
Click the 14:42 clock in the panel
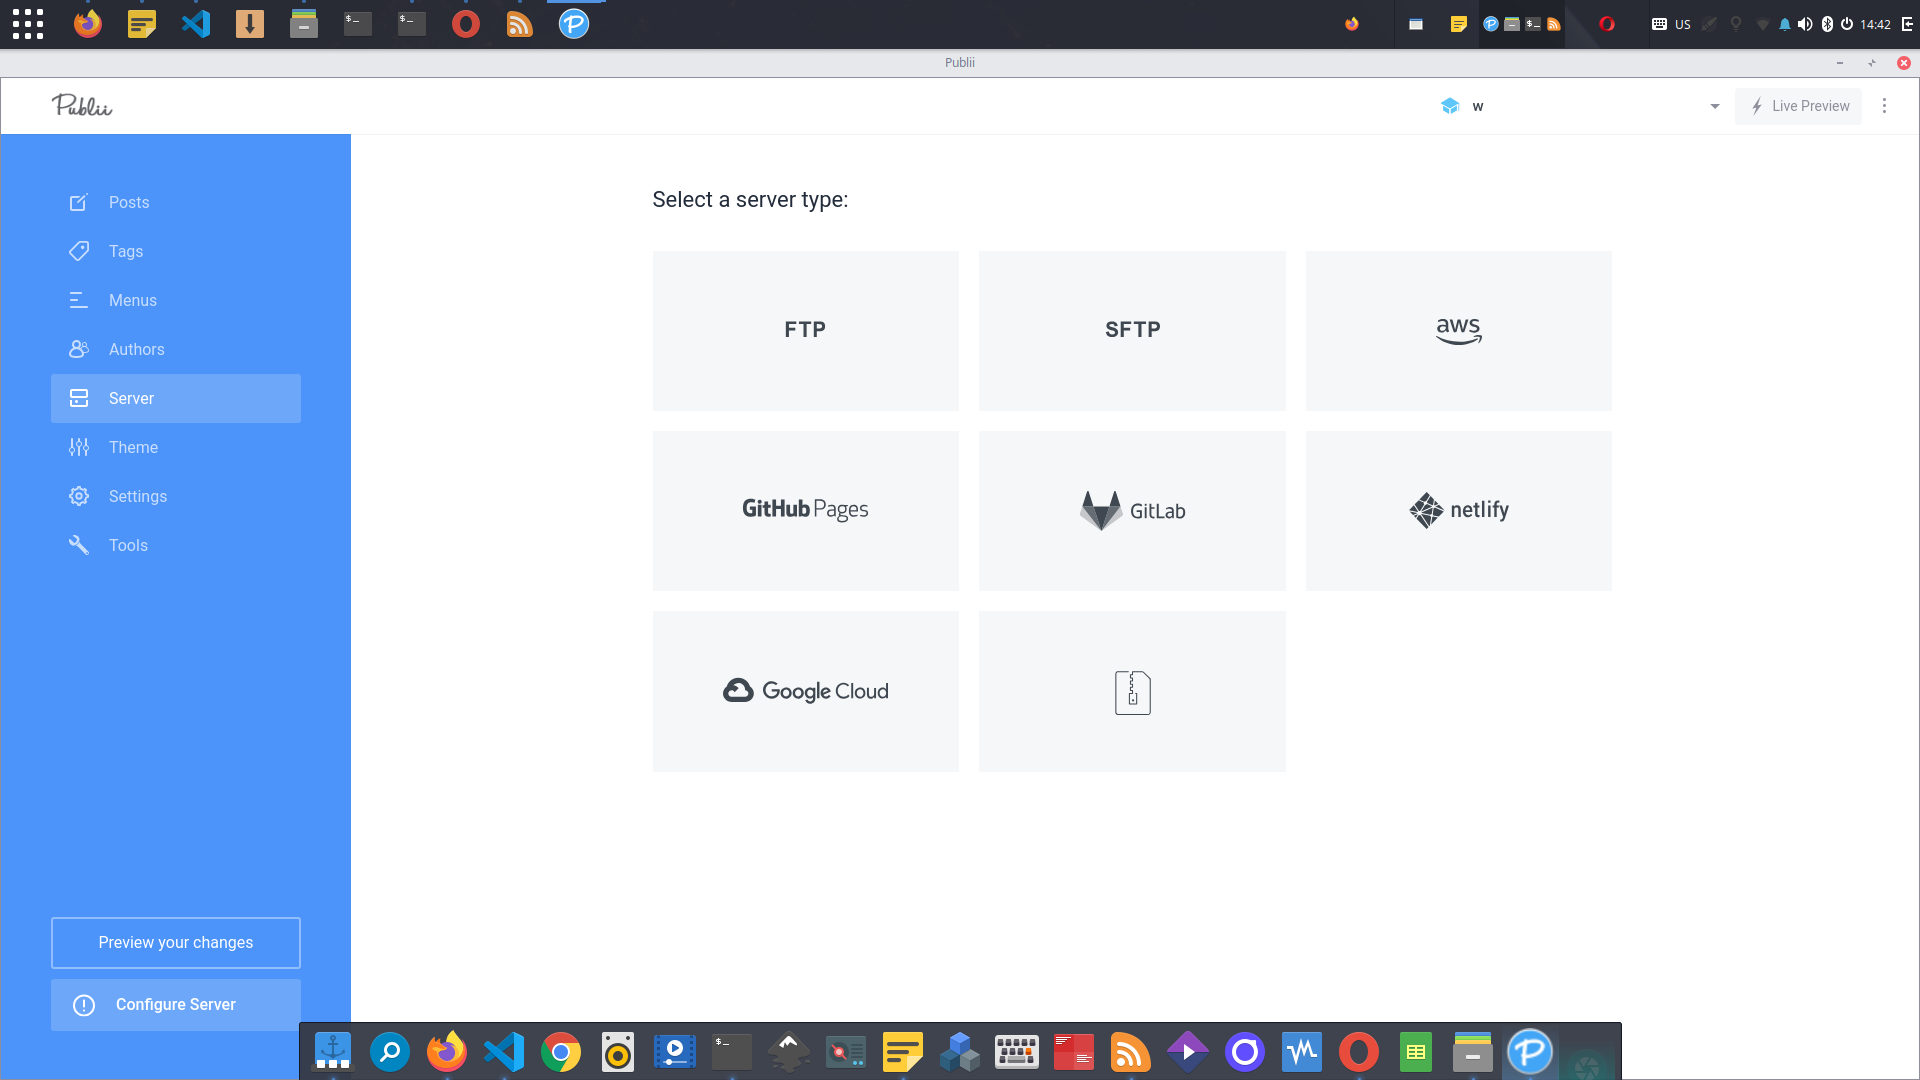click(1875, 24)
